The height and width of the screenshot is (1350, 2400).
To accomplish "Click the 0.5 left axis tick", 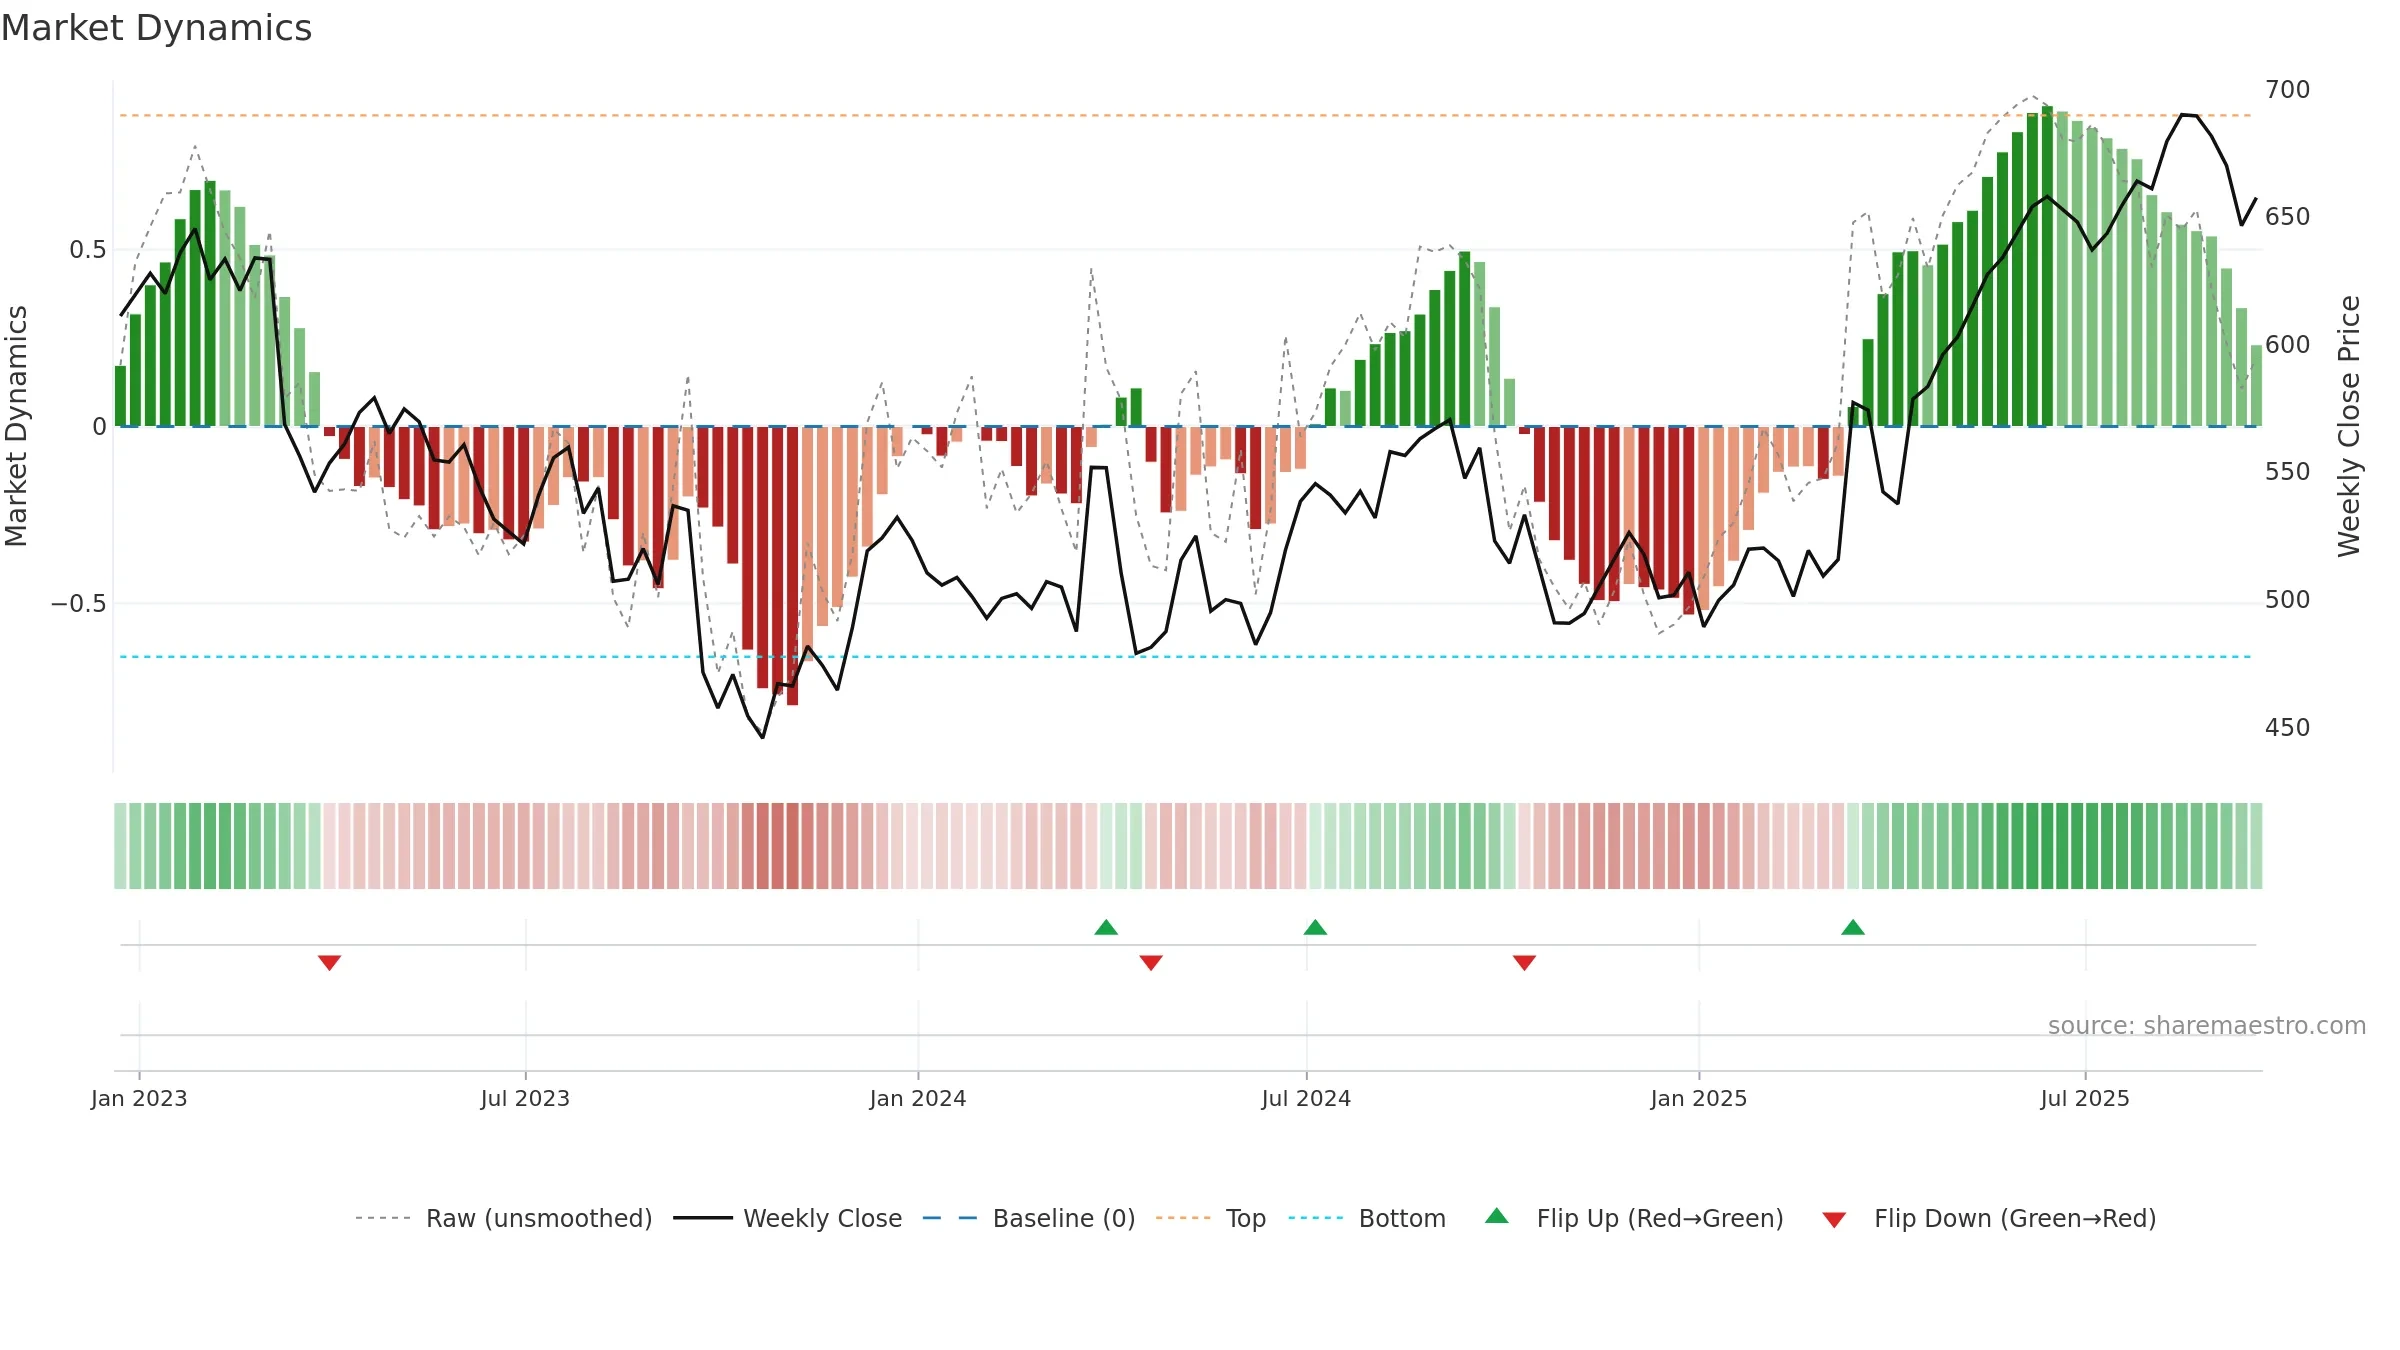I will point(87,250).
